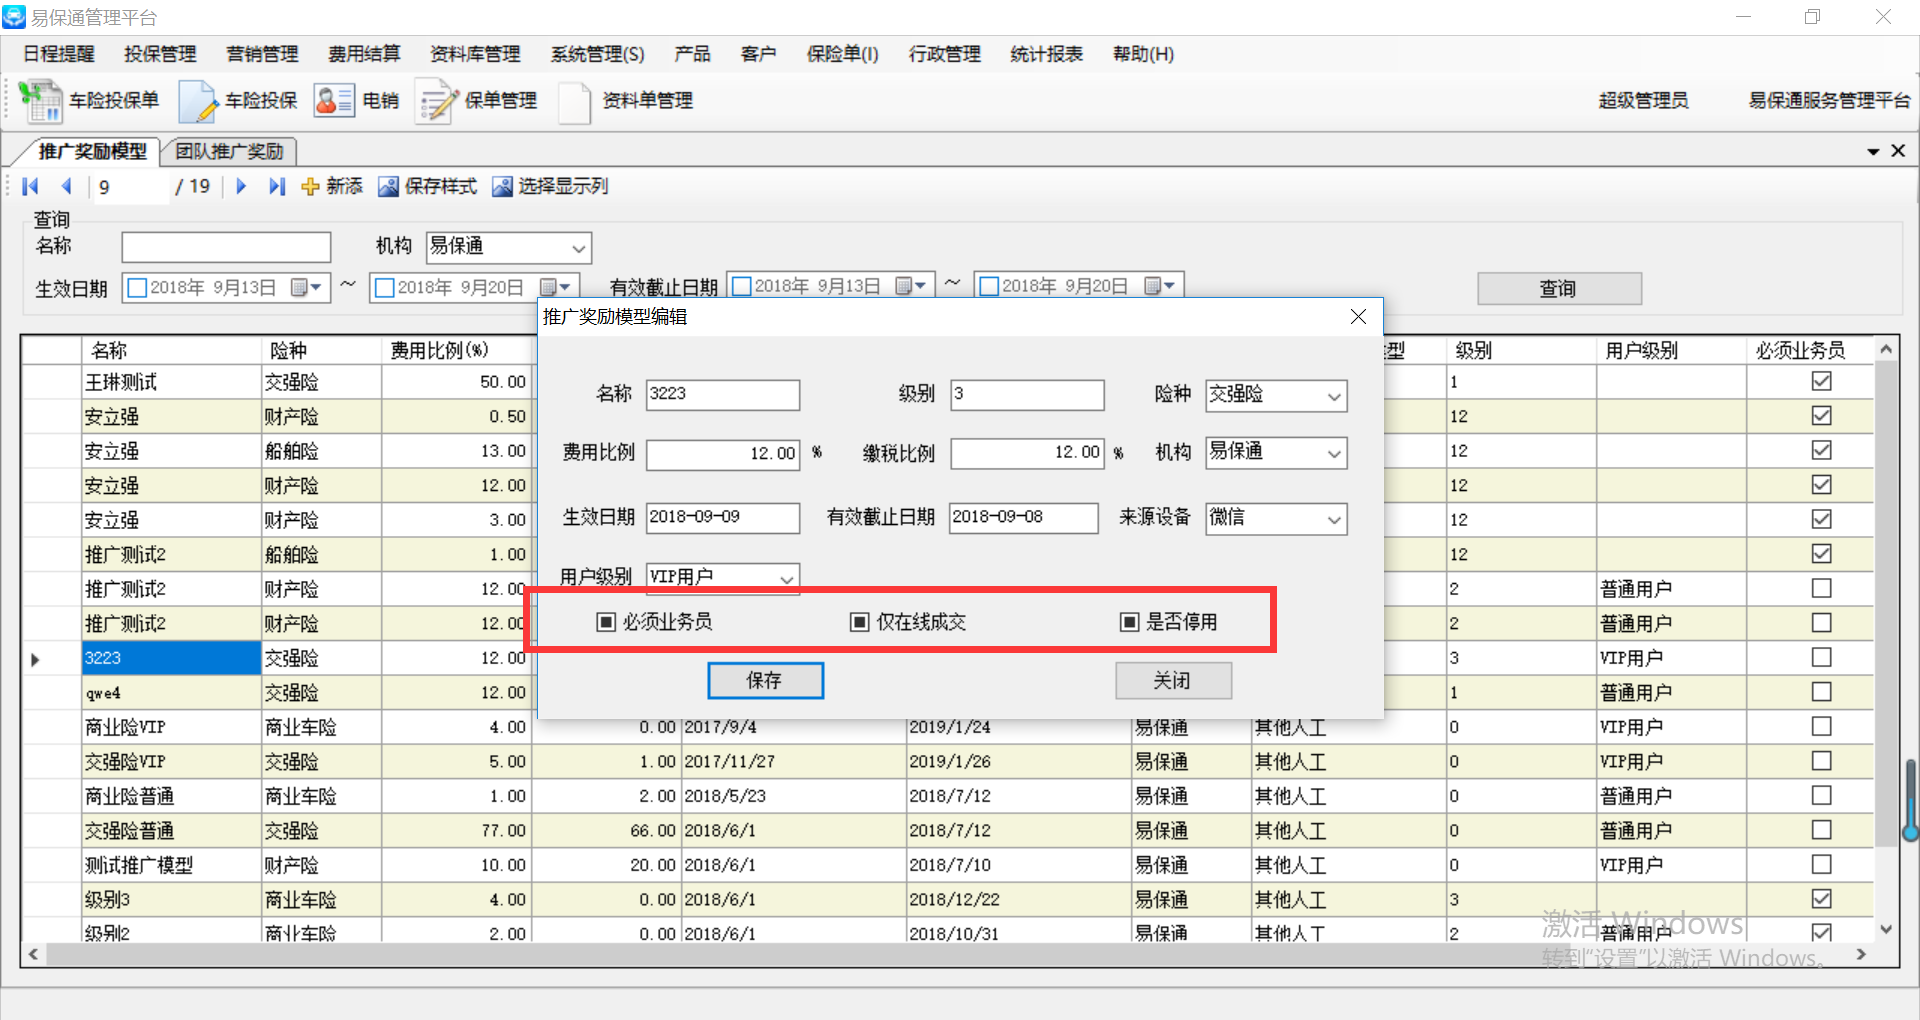The height and width of the screenshot is (1020, 1920).
Task: Toggle the 必须业务员 checkbox in dialog
Action: point(606,622)
